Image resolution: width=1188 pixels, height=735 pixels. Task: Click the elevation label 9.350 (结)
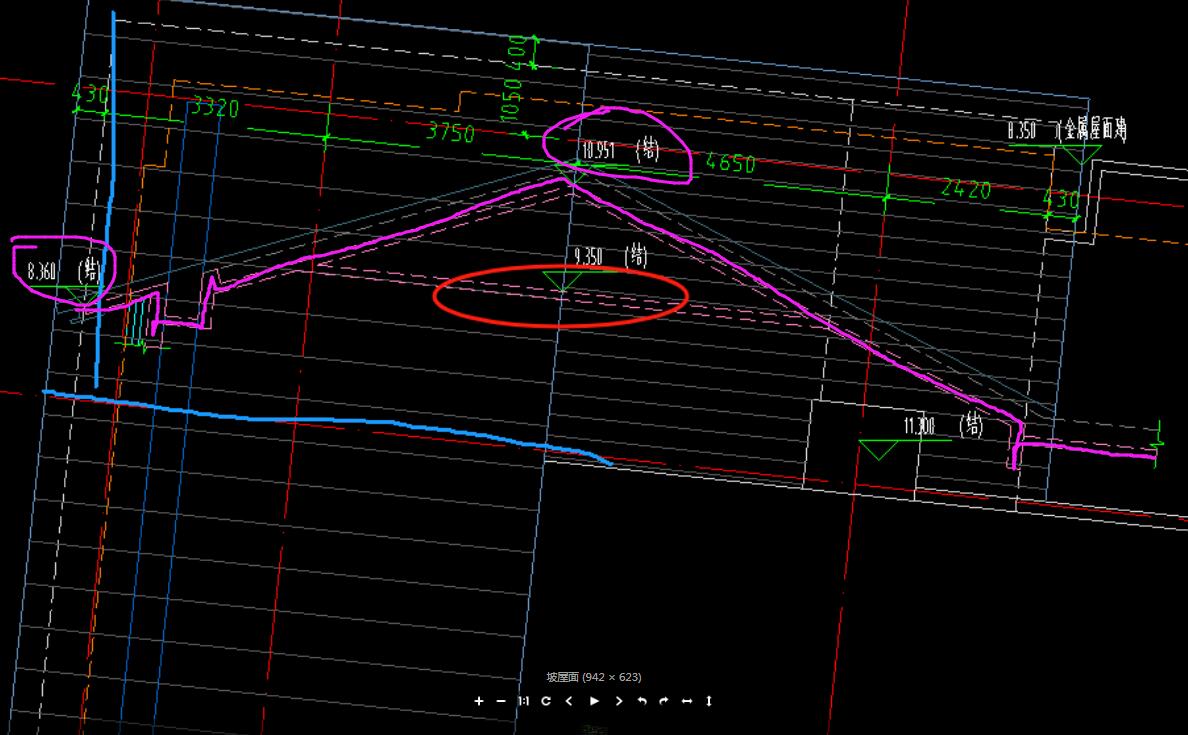point(611,257)
